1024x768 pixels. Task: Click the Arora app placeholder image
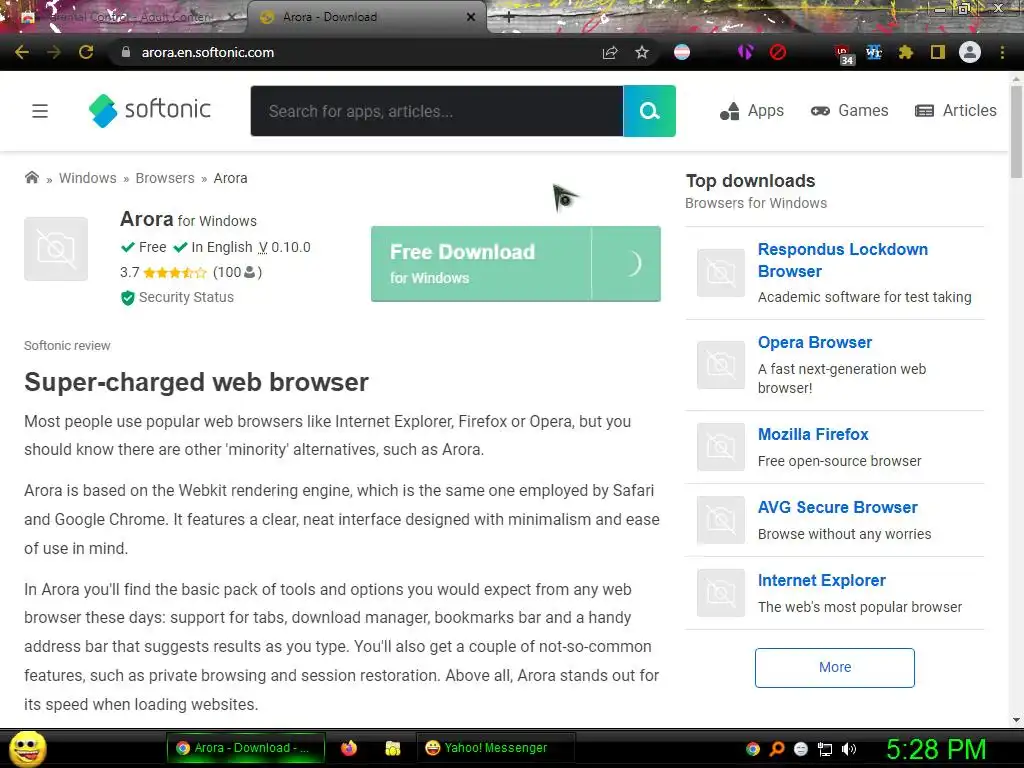[56, 249]
